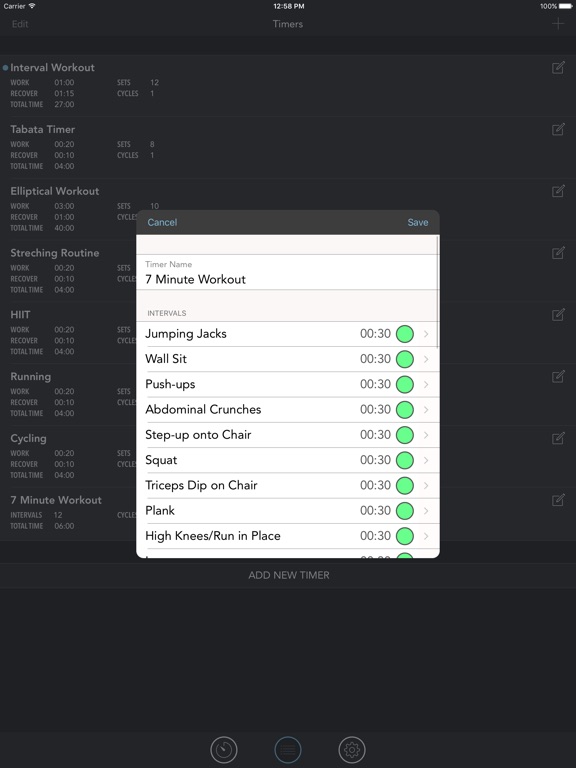The width and height of the screenshot is (576, 768).
Task: Tap the plus icon to add timer
Action: coord(558,24)
